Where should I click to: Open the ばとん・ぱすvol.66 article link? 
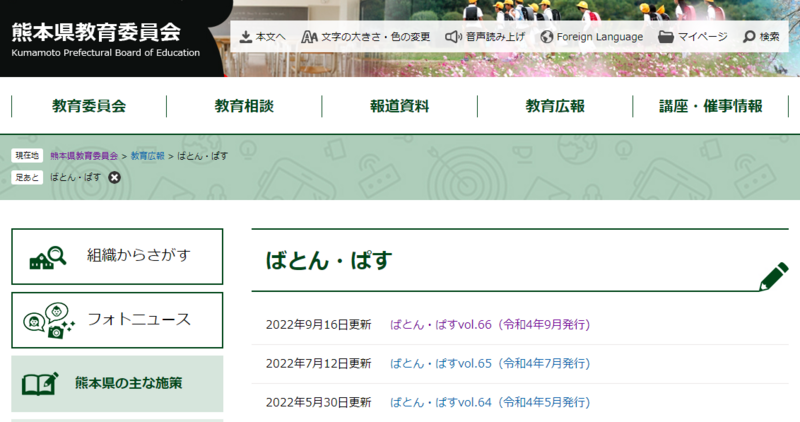489,325
